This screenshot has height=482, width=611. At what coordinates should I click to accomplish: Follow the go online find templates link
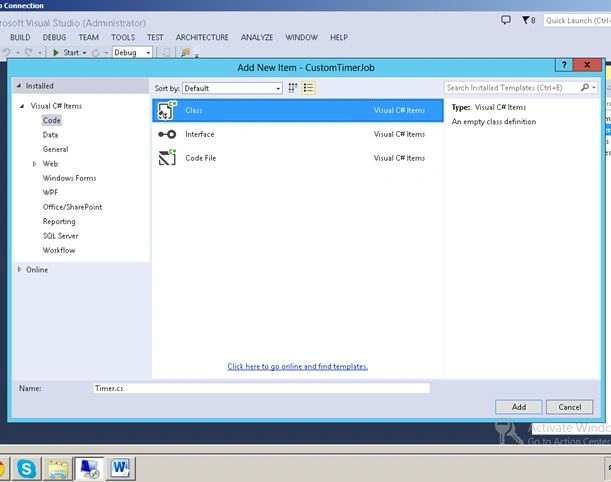click(x=298, y=366)
